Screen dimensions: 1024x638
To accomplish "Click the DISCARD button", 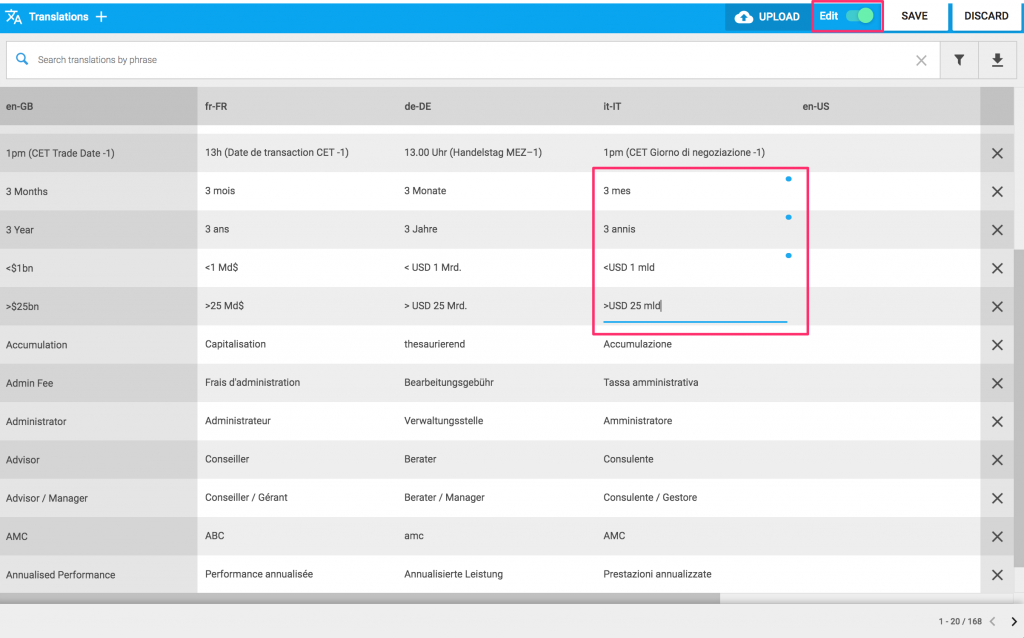I will 986,17.
